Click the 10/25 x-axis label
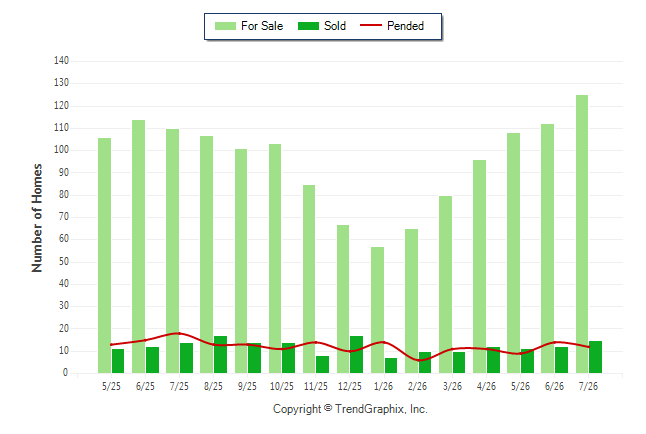Viewport: 646px width, 434px height. pyautogui.click(x=282, y=386)
